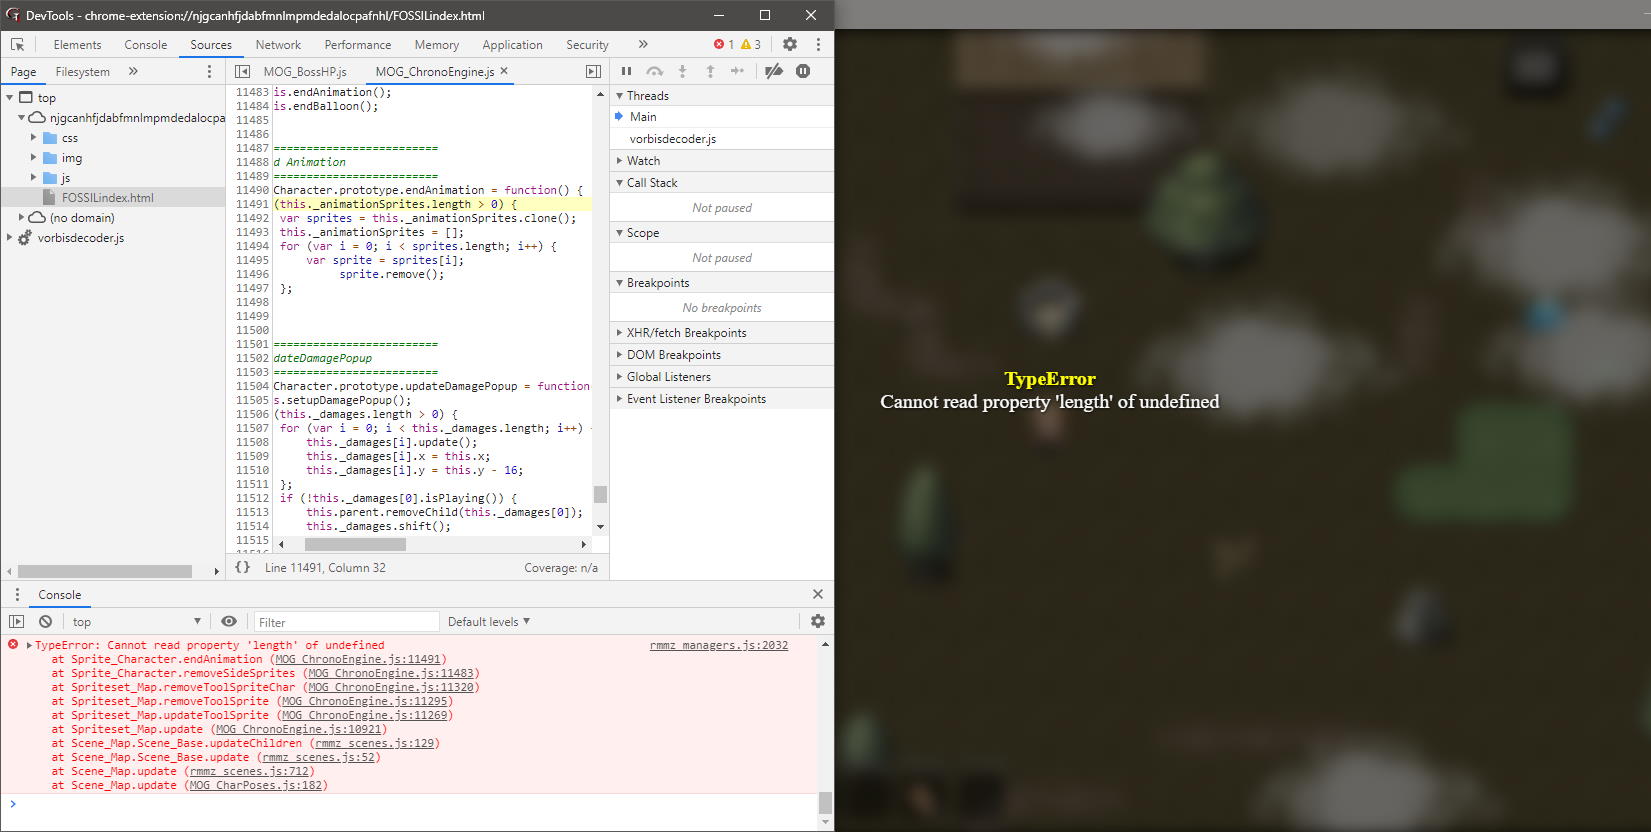Deactivate breakpoints toggle
This screenshot has height=832, width=1651.
[x=774, y=71]
